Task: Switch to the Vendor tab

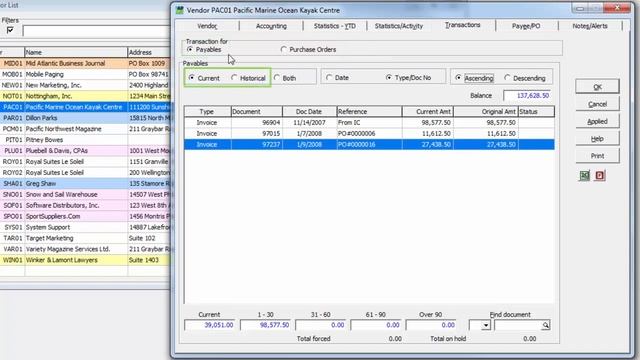Action: click(x=207, y=26)
